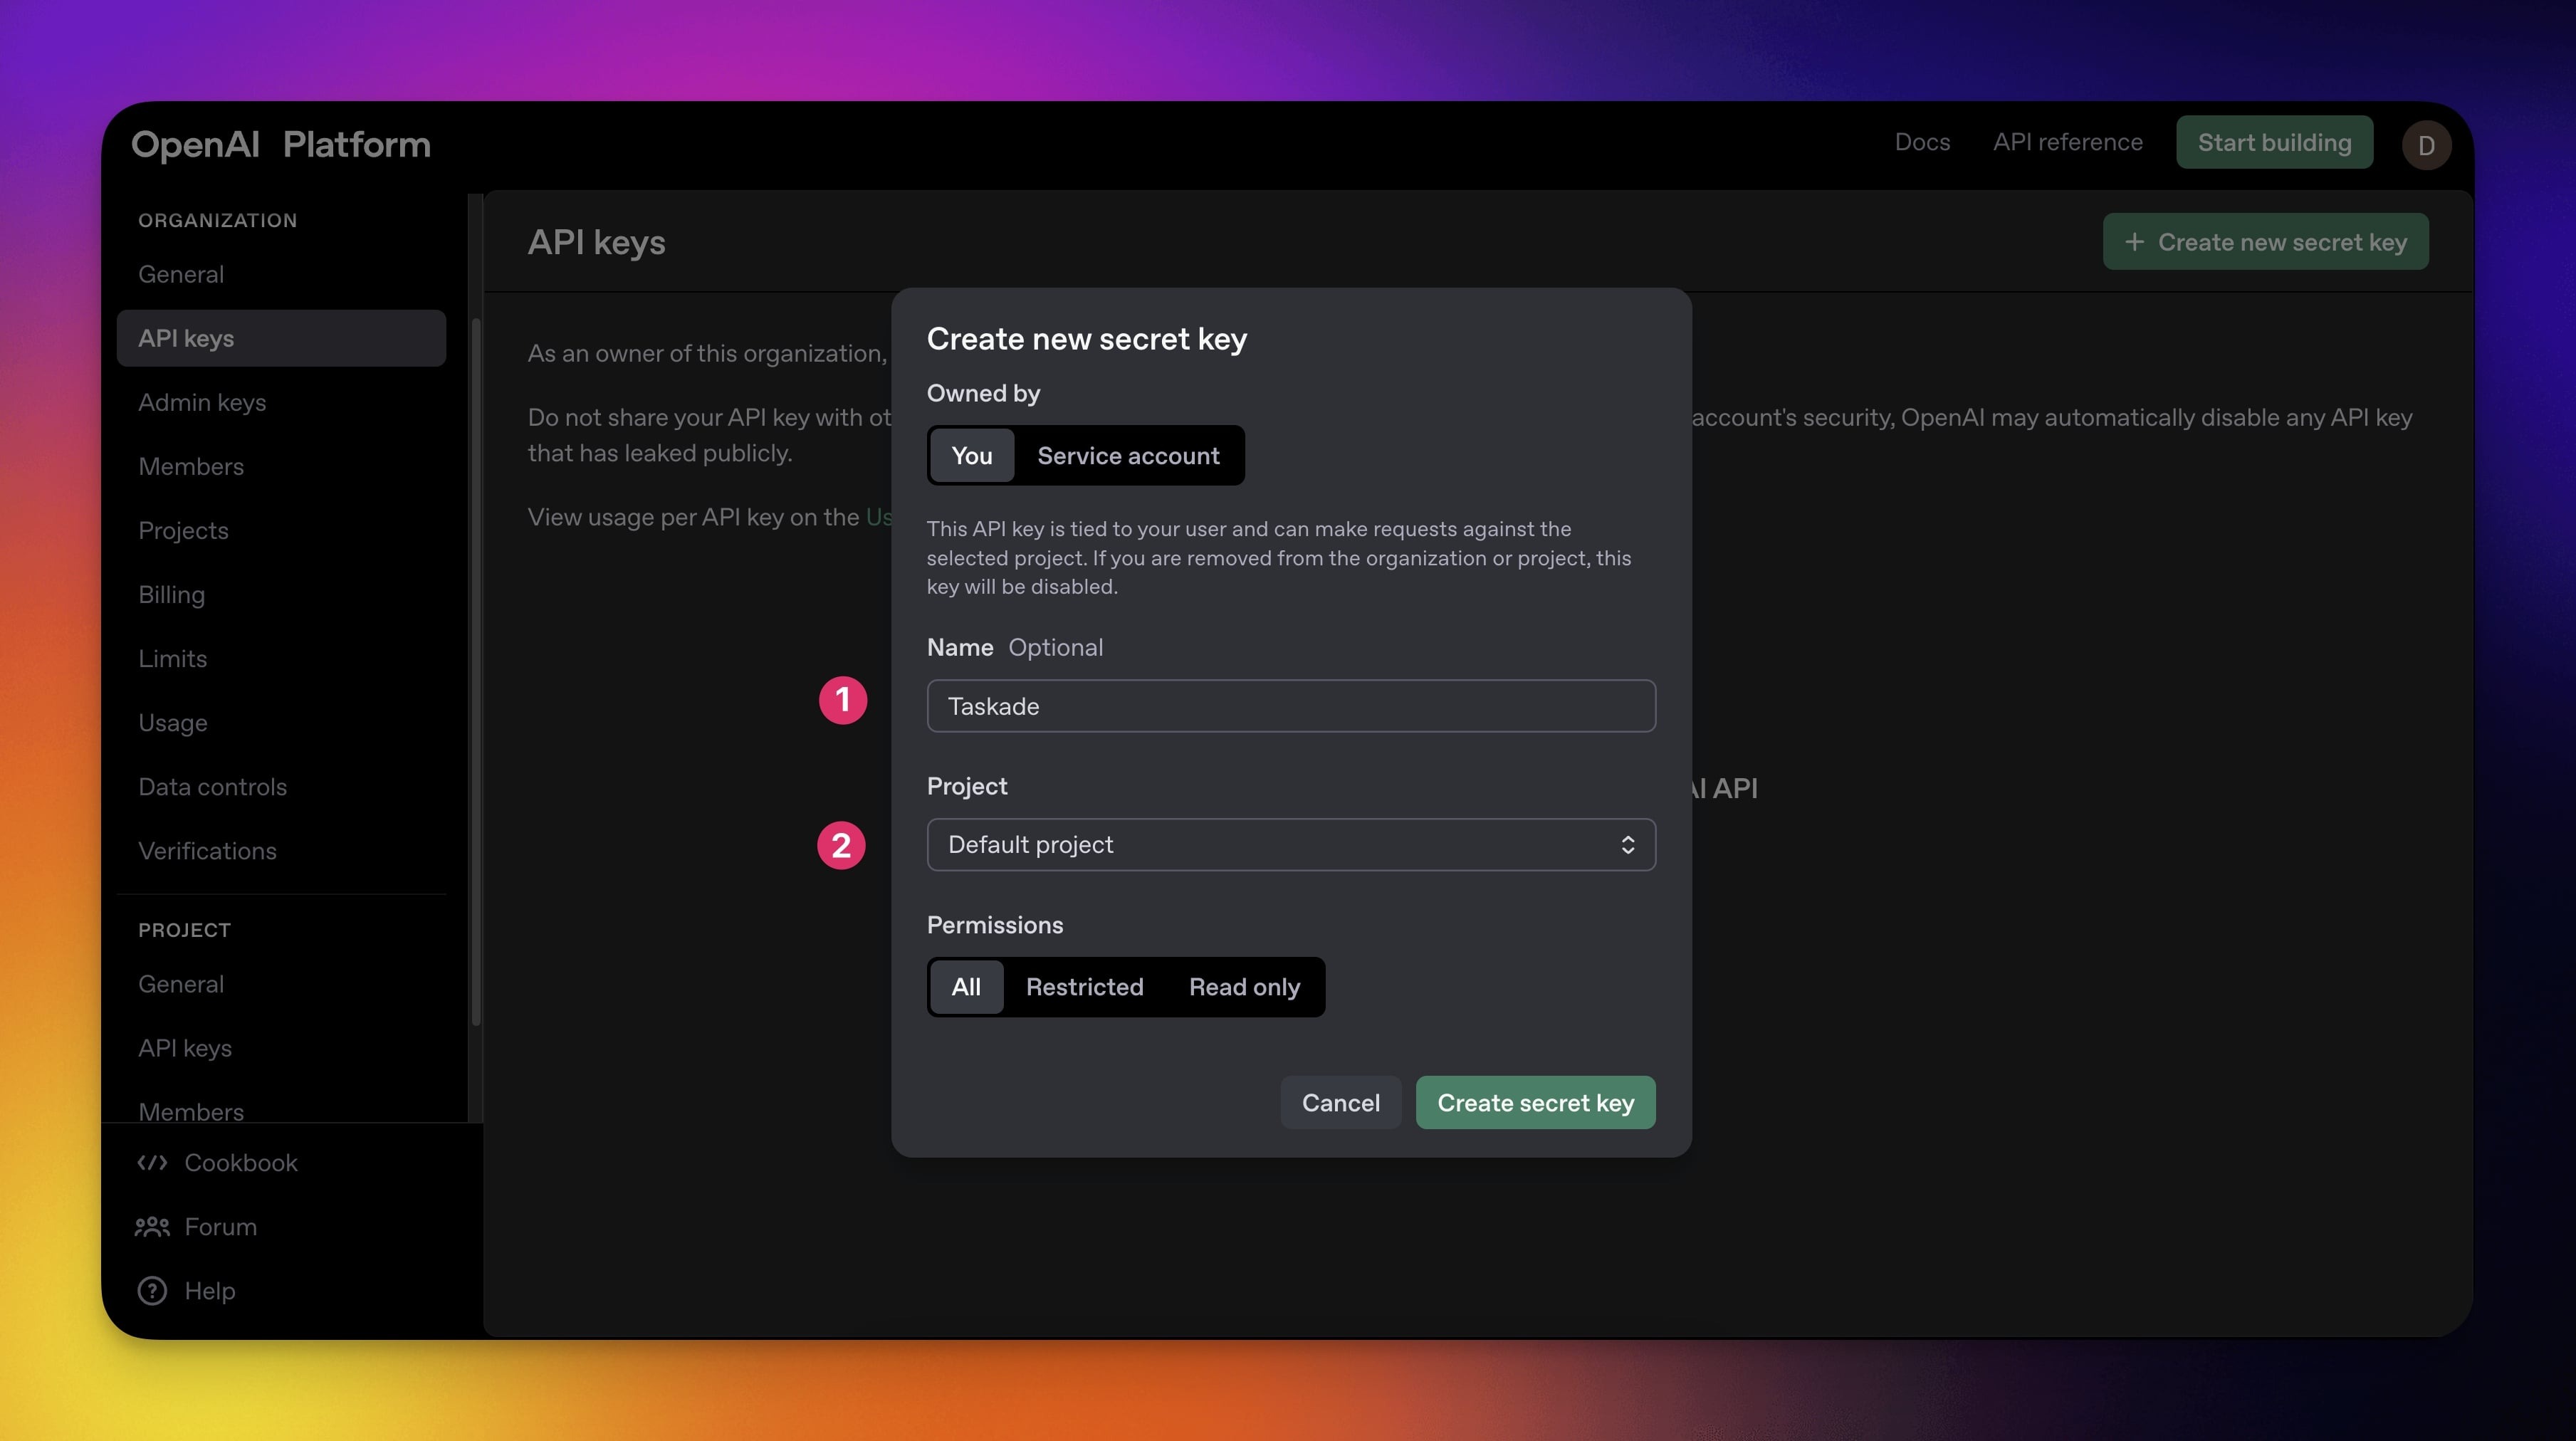Open the Usage sidebar item

172,722
